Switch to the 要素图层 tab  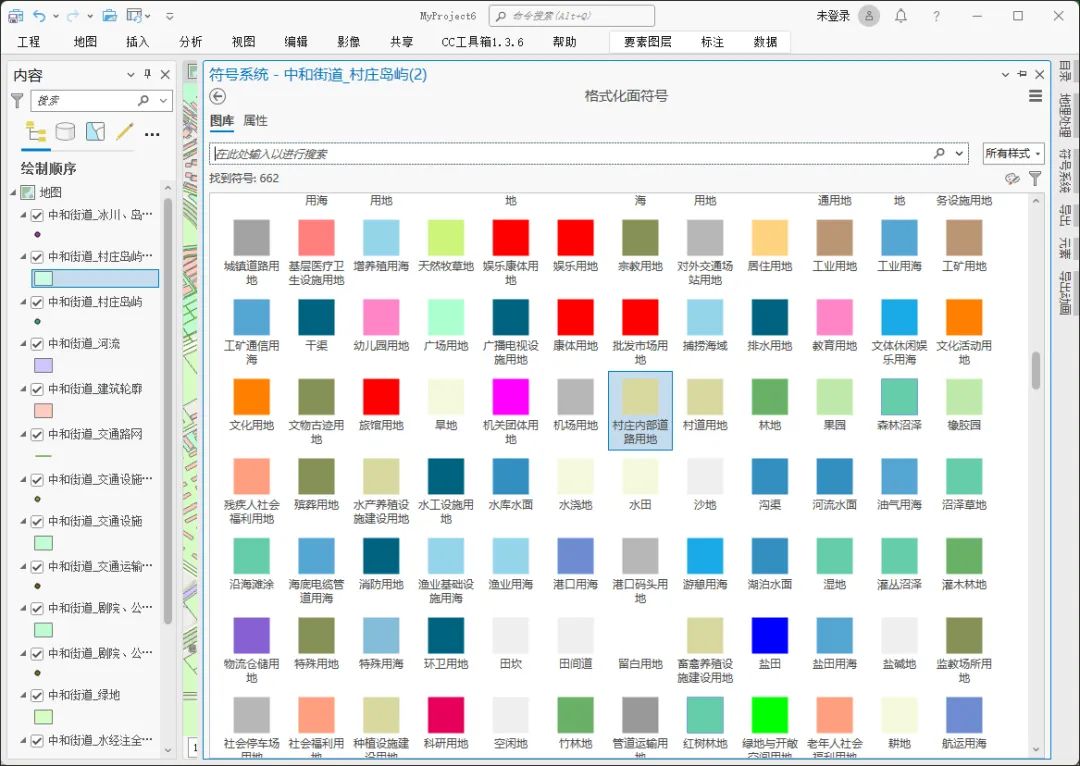[x=647, y=42]
